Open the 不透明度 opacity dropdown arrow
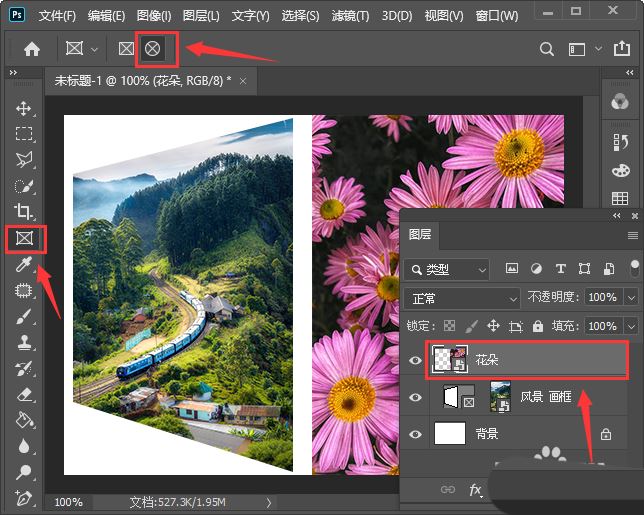Viewport: 644px width, 515px height. click(632, 297)
